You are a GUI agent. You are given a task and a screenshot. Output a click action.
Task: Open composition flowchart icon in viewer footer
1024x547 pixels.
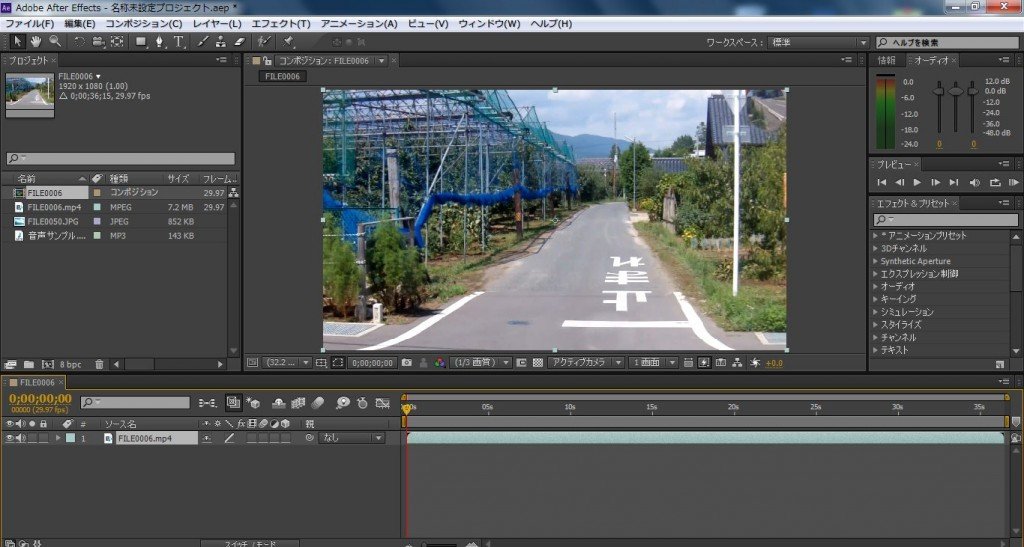click(x=737, y=362)
